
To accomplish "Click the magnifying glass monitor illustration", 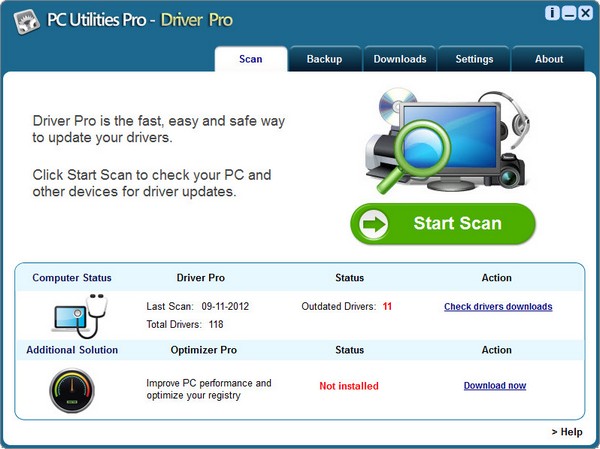I will (x=439, y=139).
